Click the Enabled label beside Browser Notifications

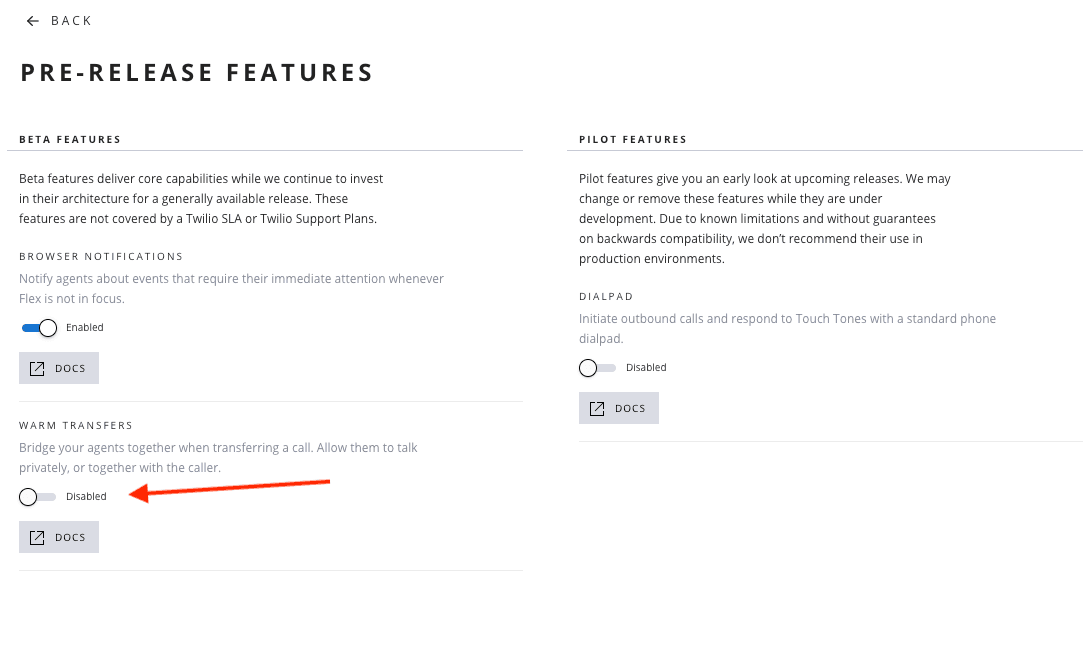click(85, 328)
